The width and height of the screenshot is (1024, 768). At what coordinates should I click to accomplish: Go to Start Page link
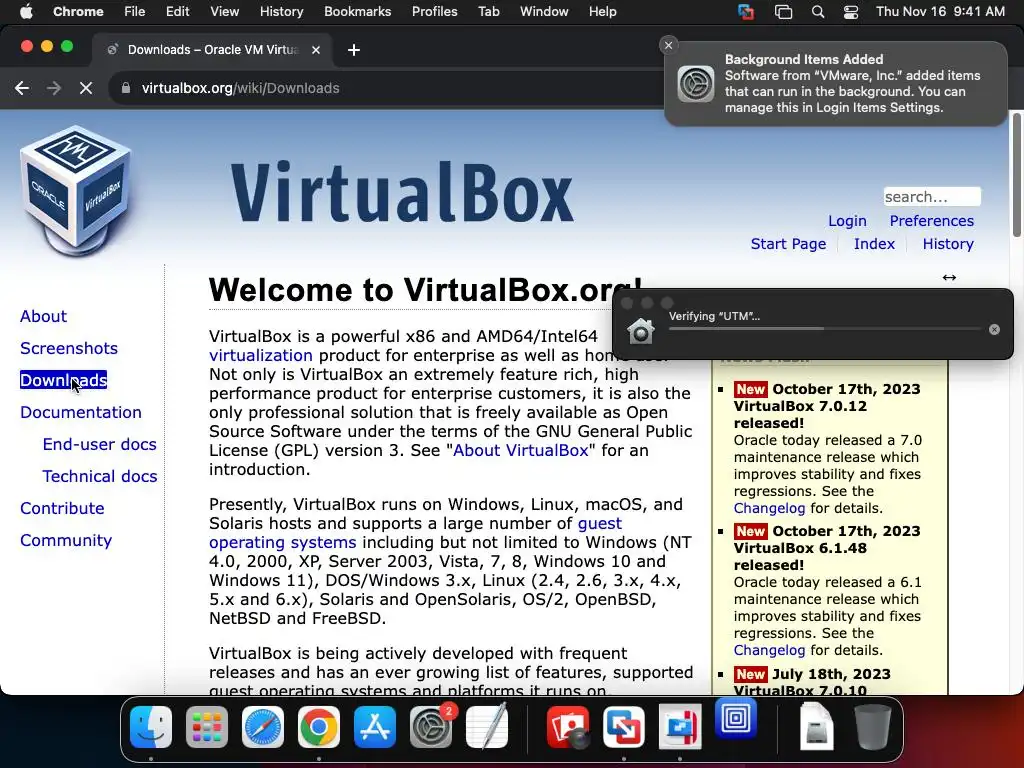coord(788,244)
